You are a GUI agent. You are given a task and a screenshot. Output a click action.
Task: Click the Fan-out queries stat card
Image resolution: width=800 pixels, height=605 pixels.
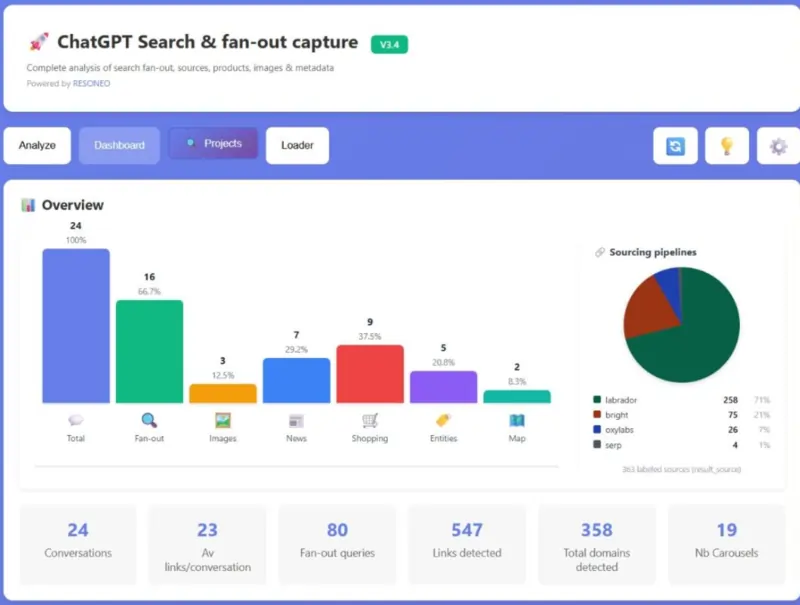click(337, 544)
